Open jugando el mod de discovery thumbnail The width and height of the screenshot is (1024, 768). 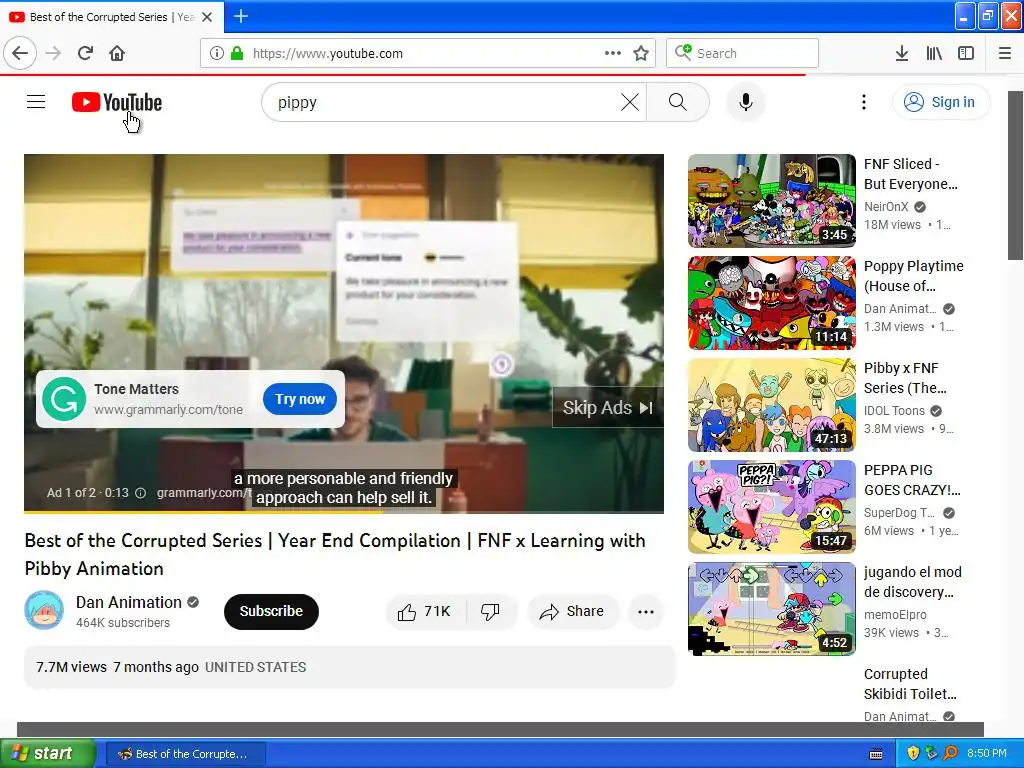point(771,609)
